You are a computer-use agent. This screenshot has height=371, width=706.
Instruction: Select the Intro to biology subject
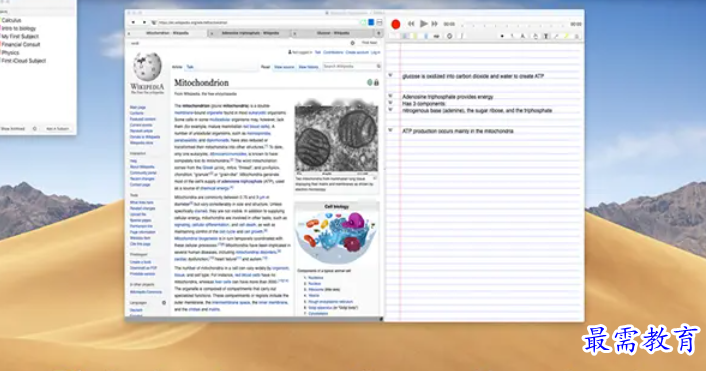tap(19, 28)
